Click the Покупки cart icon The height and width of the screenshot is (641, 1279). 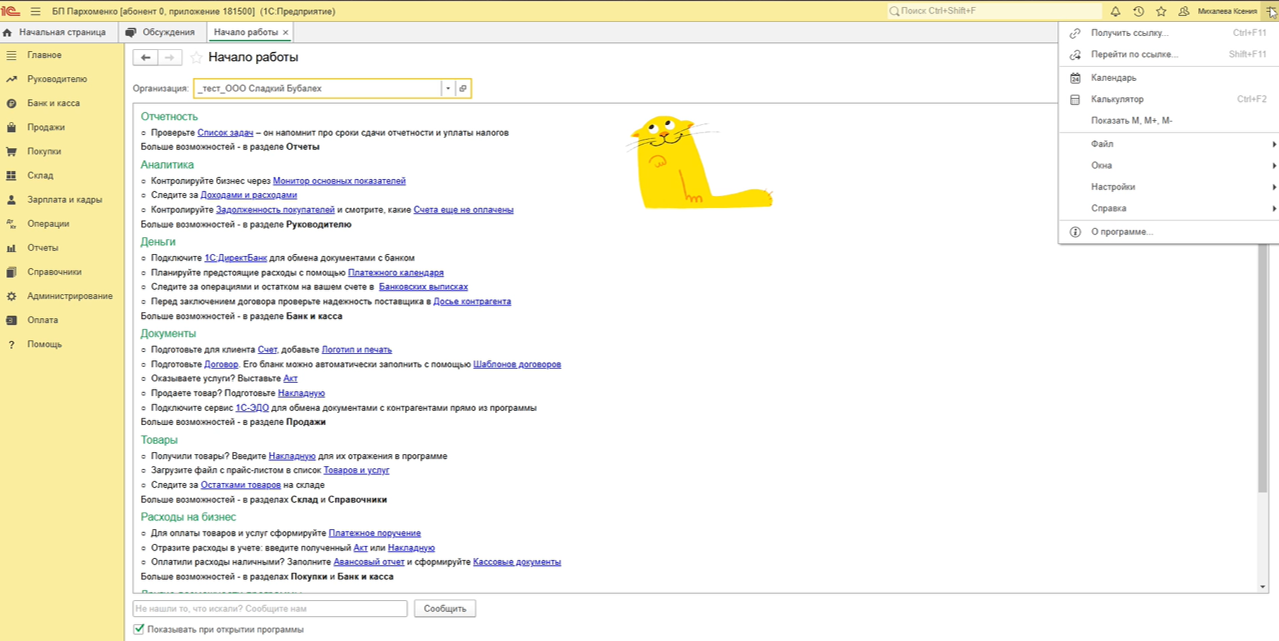point(11,151)
